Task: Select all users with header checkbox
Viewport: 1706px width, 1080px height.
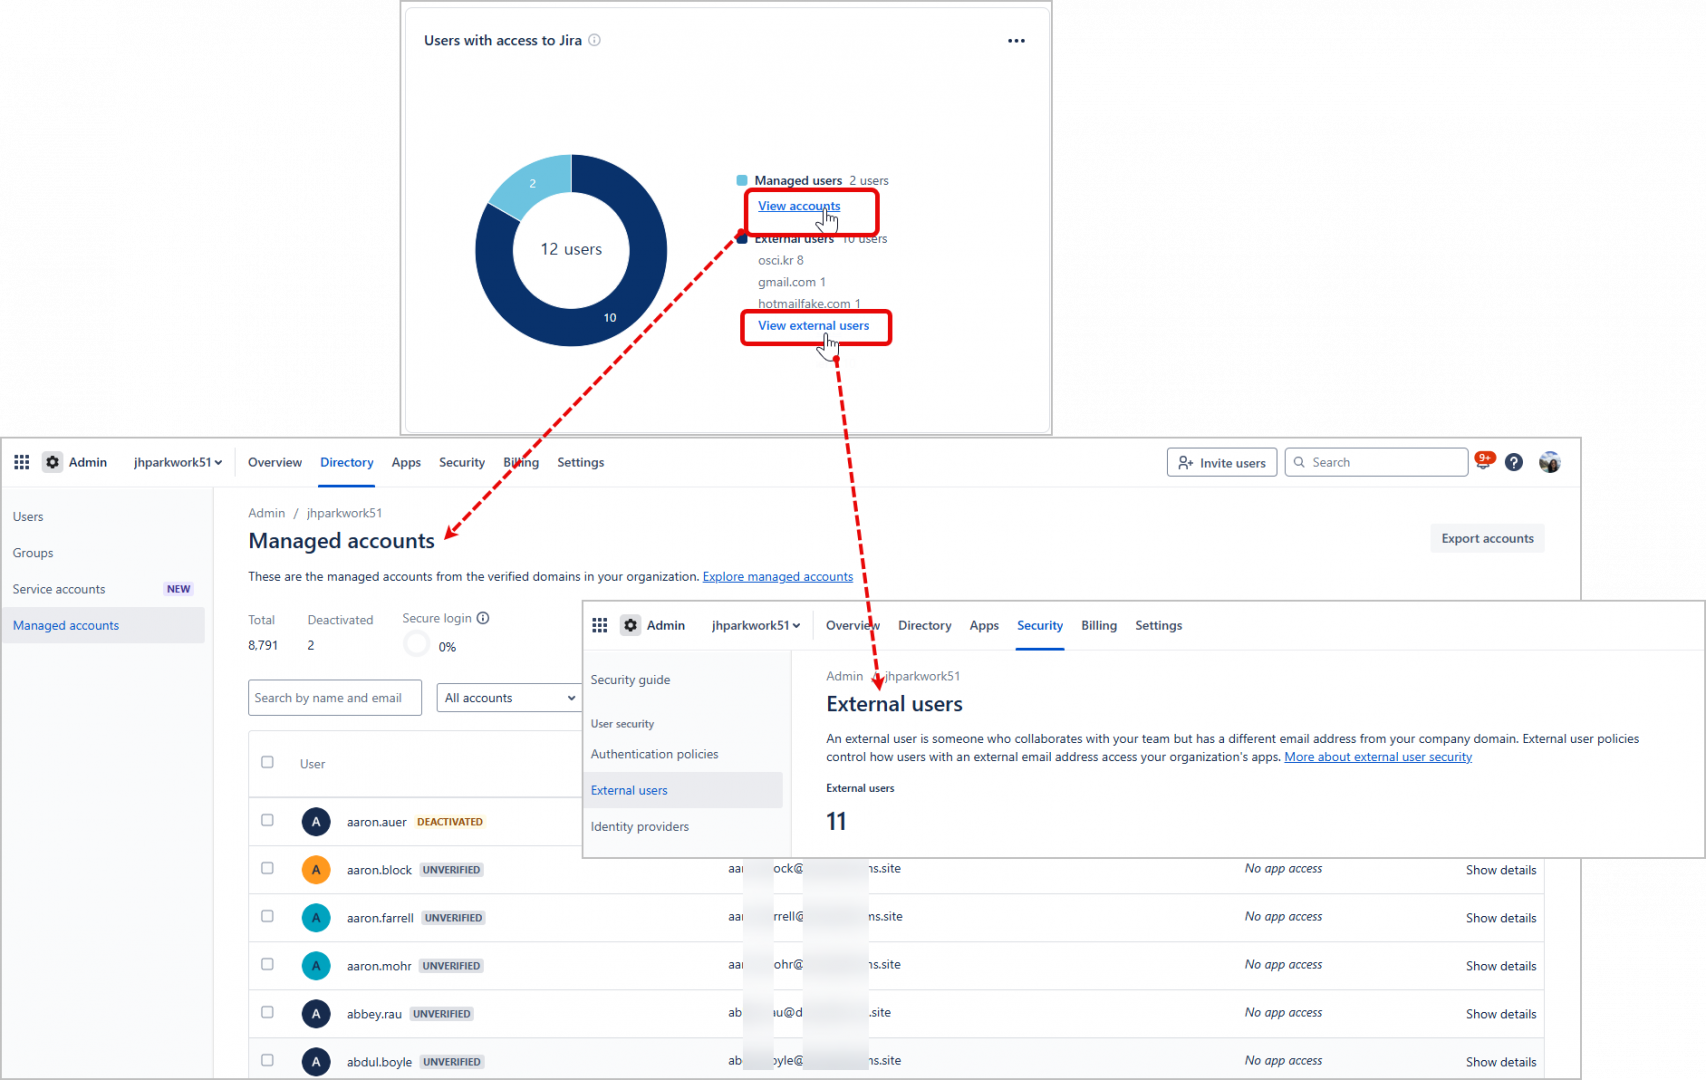Action: [x=267, y=762]
